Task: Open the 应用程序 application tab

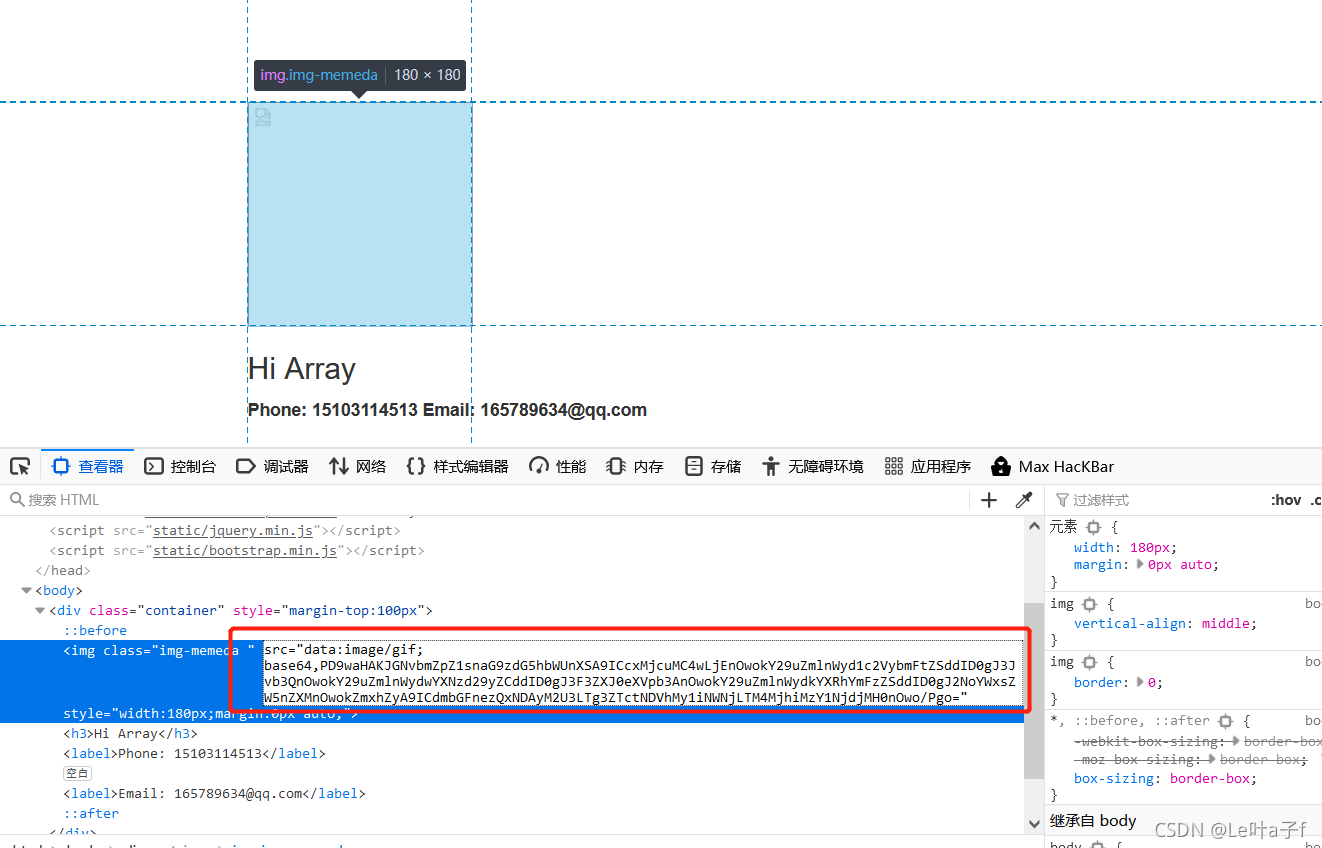Action: click(x=928, y=466)
